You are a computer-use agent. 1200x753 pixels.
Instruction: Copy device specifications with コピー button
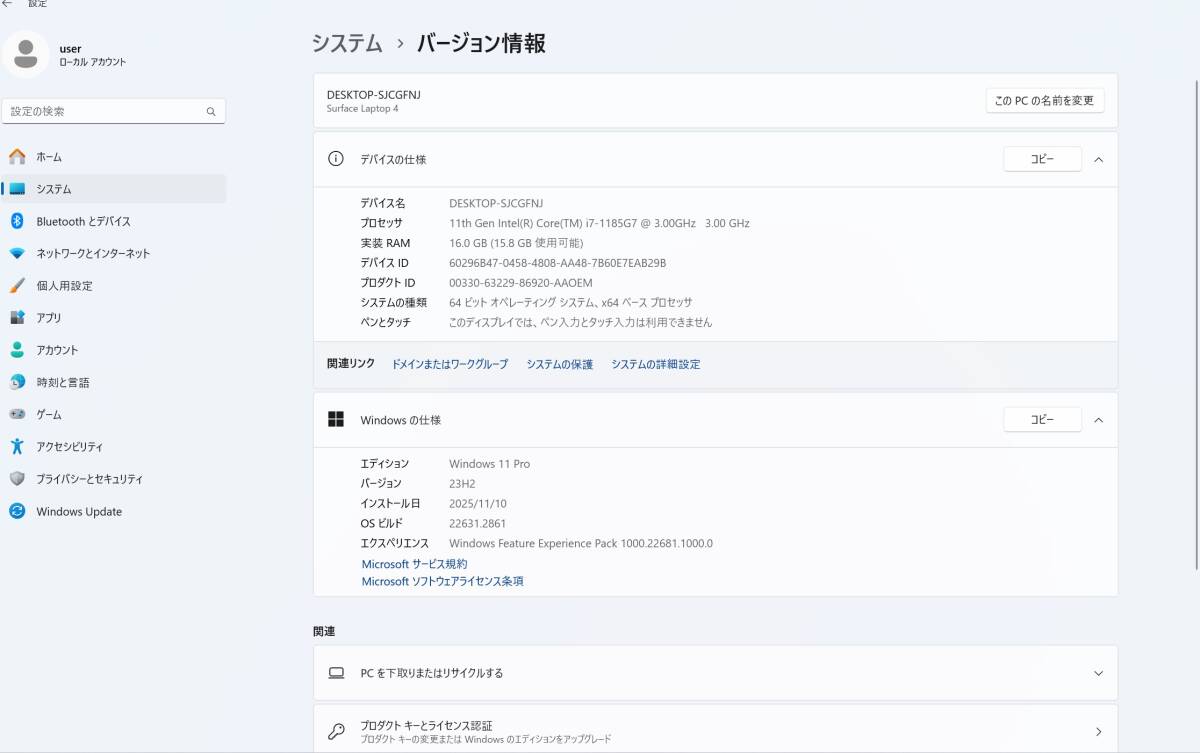point(1042,159)
